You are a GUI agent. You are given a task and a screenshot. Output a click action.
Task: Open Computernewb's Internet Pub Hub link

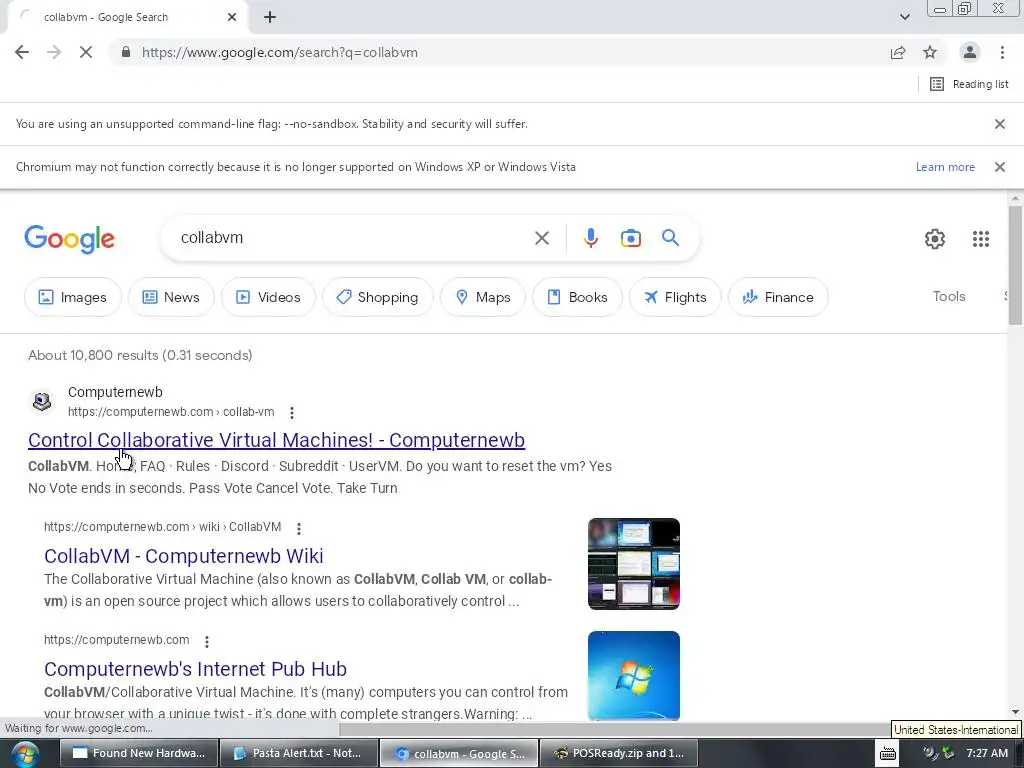point(195,669)
